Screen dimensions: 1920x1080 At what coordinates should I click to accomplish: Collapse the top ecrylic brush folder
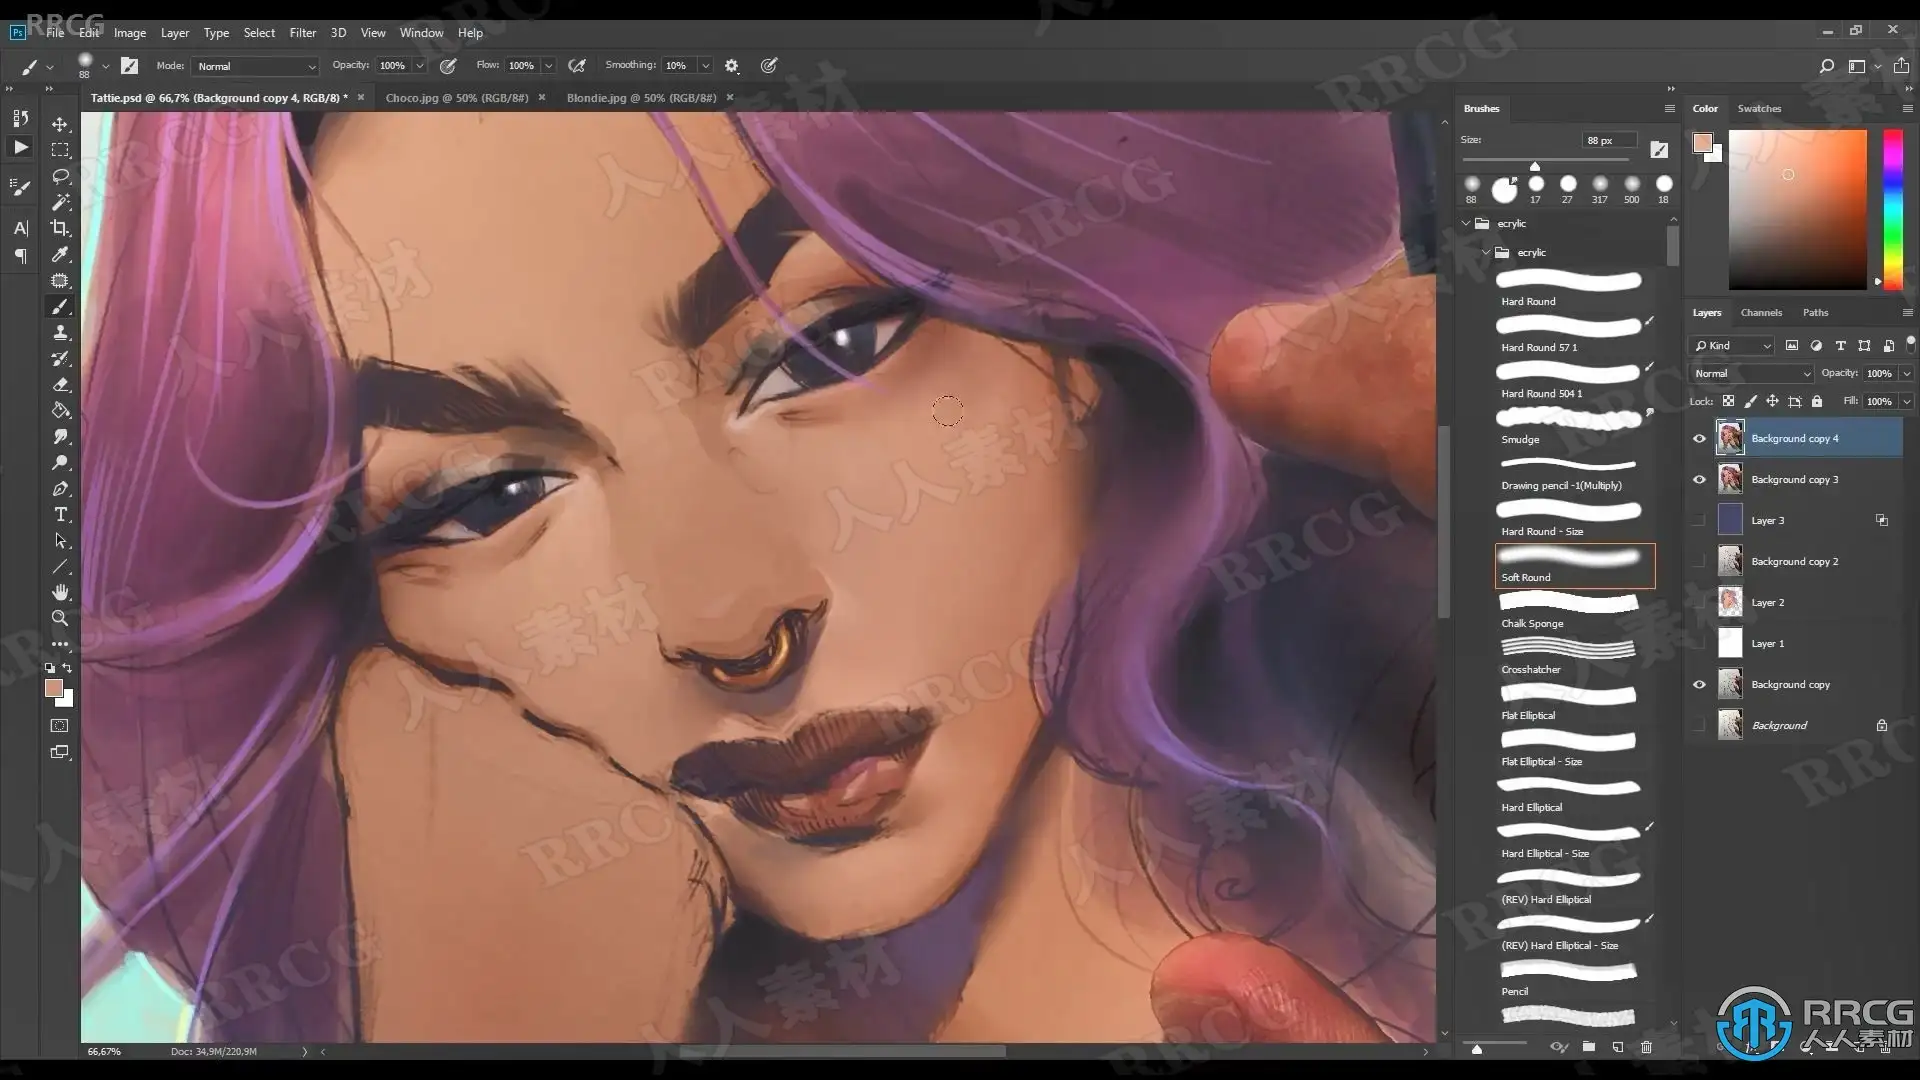[1467, 224]
